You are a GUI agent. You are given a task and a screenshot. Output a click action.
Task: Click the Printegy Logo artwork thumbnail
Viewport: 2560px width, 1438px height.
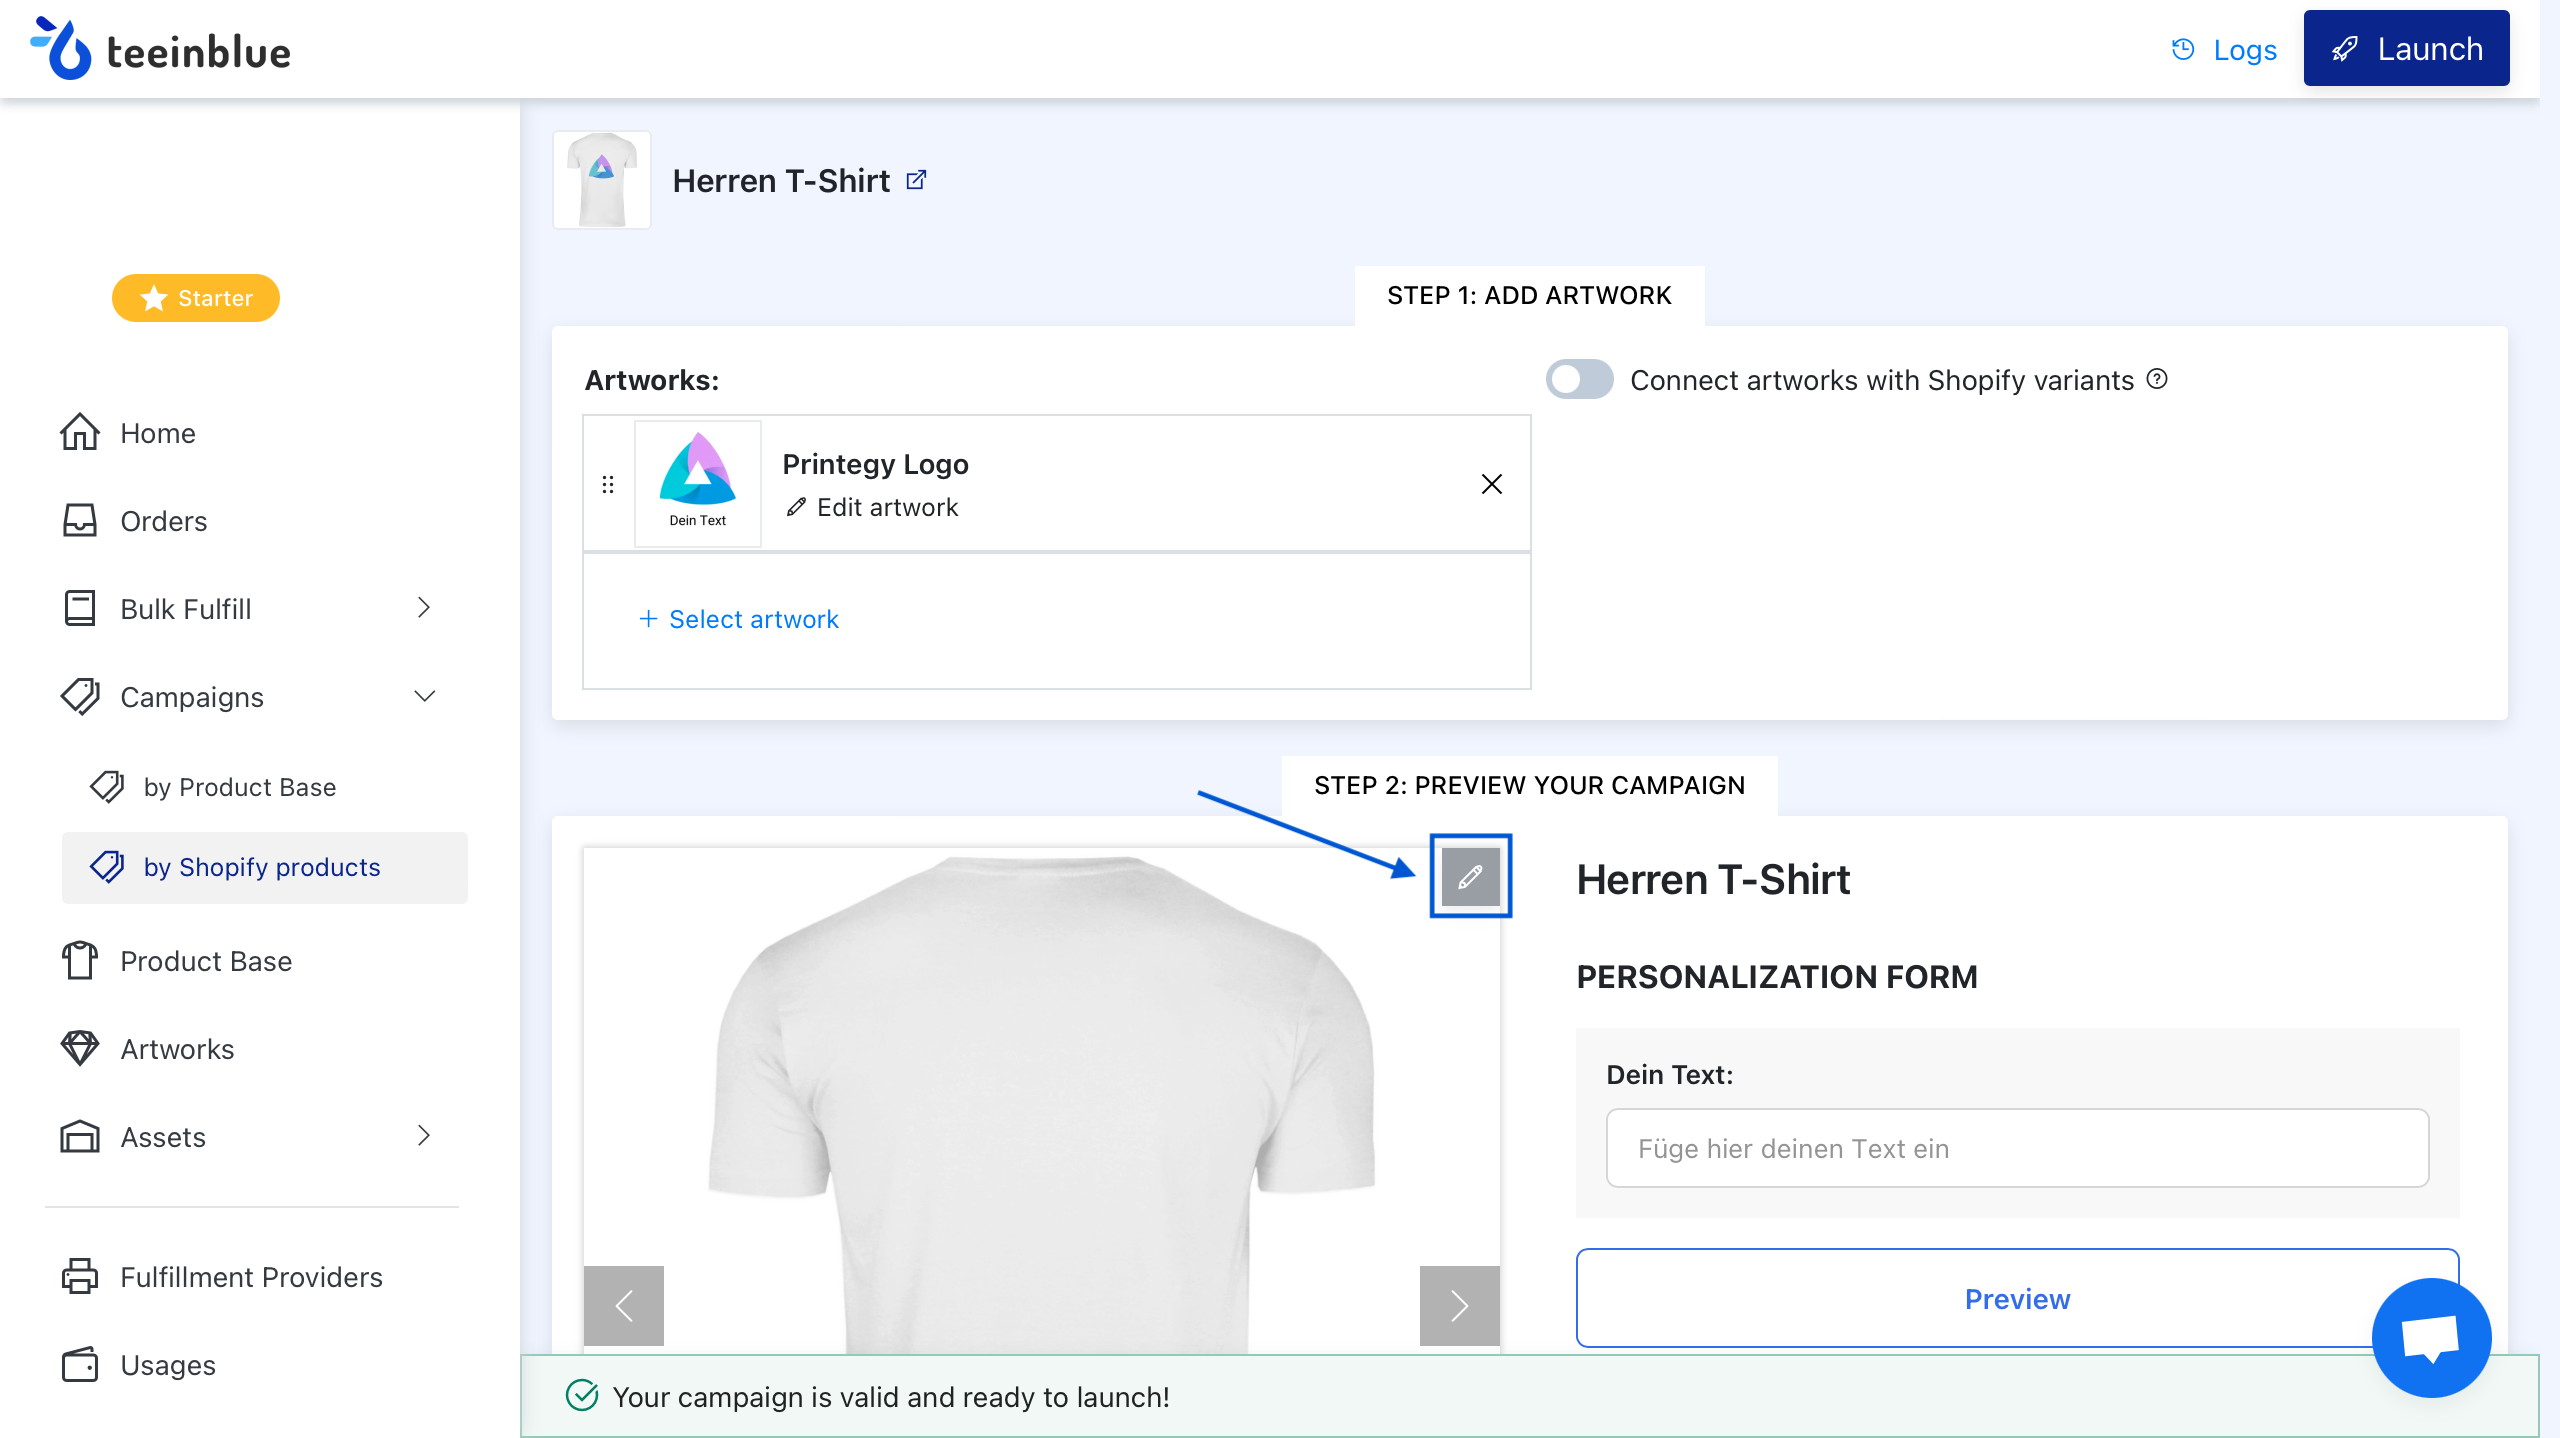coord(698,483)
